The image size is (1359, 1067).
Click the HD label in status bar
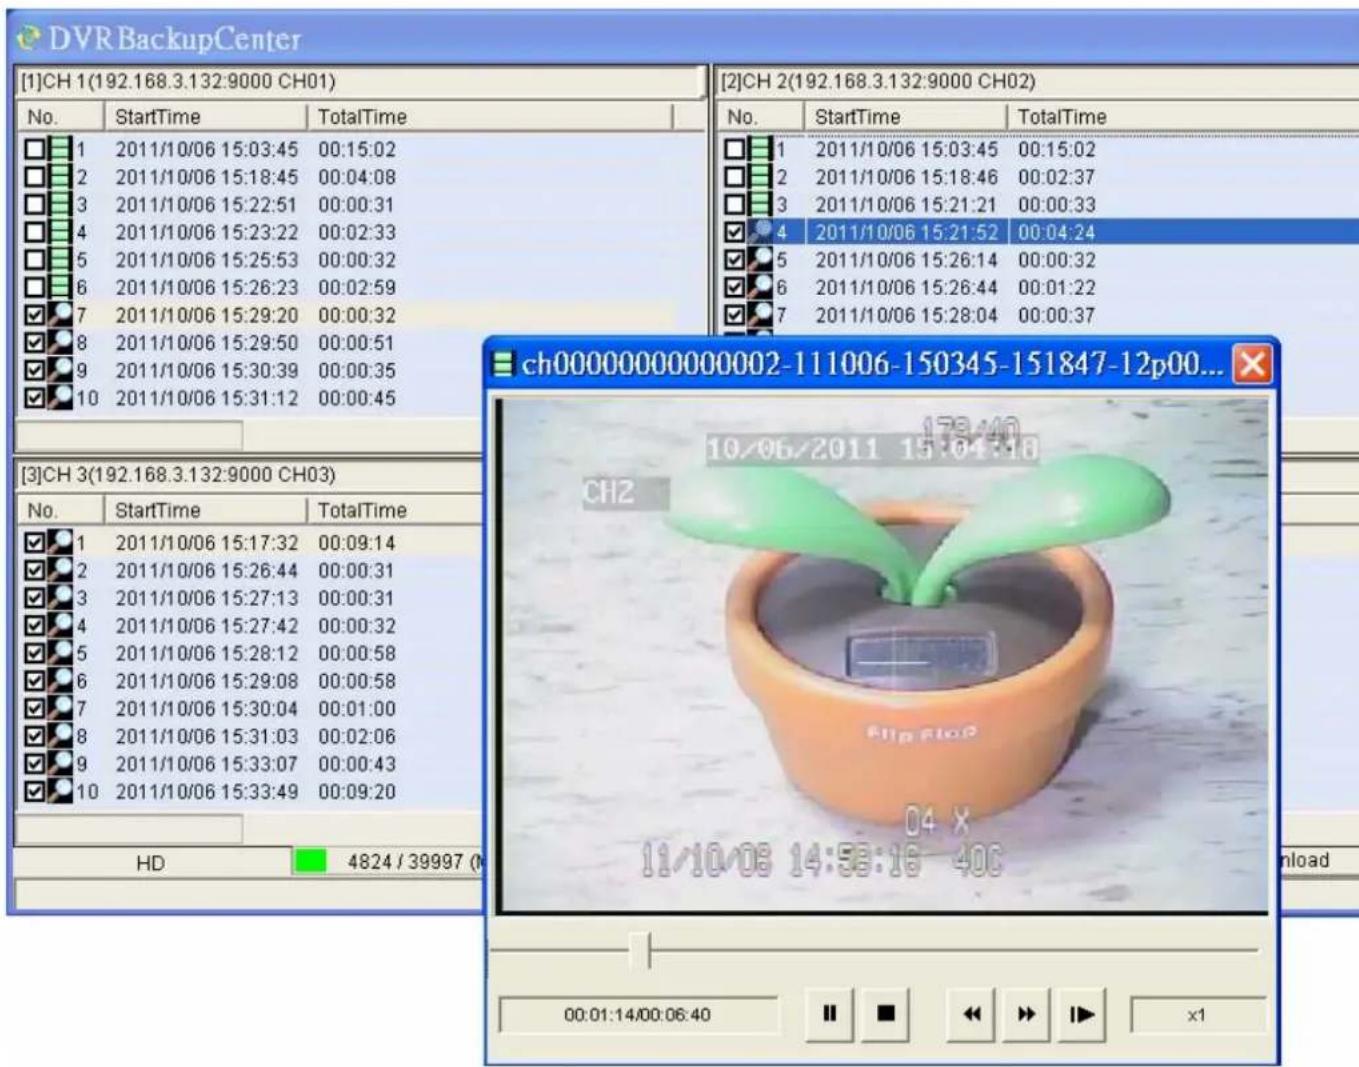[x=150, y=862]
